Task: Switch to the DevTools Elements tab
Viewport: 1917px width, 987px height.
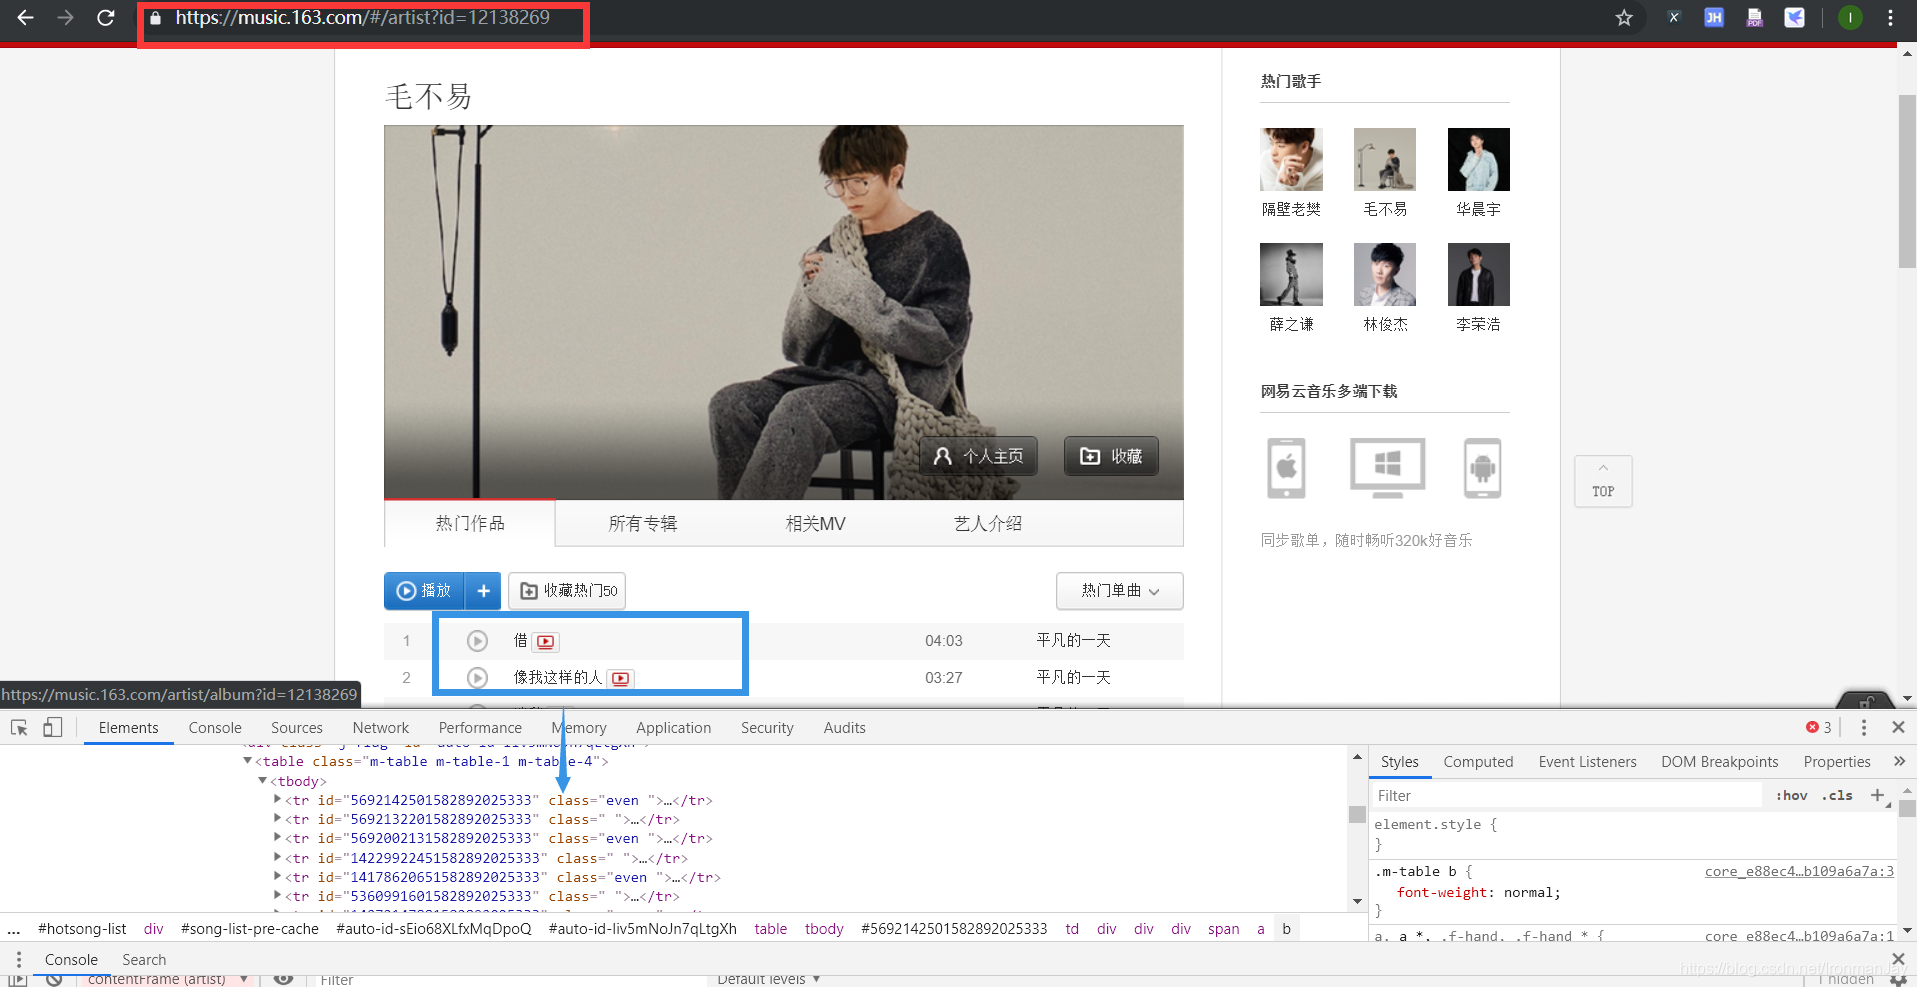Action: pyautogui.click(x=128, y=728)
